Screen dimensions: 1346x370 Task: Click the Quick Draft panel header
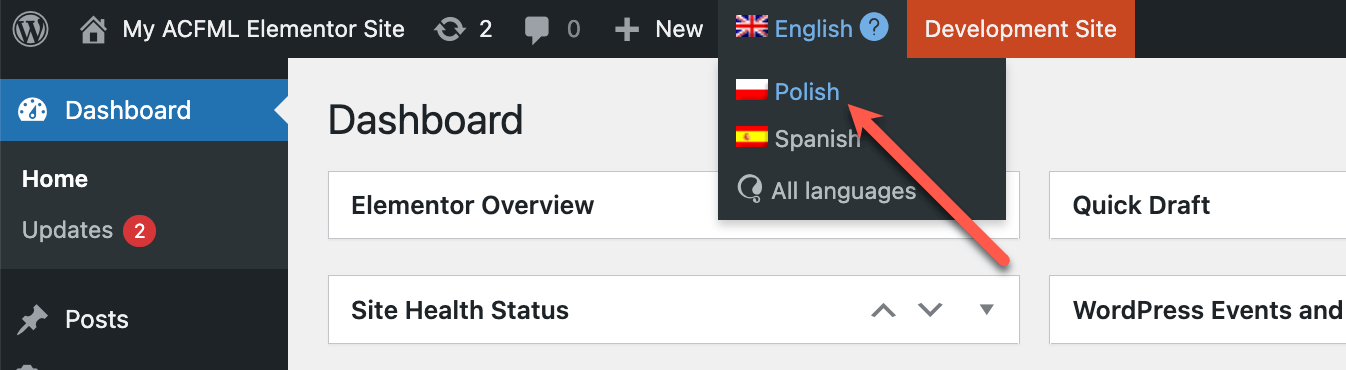click(1197, 206)
